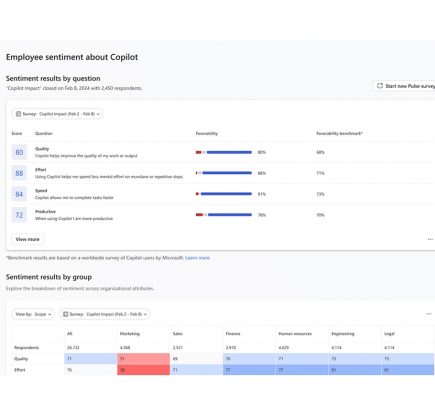Click the 'Favorability benchmark*' column header
Screen dimensions: 435x415
pos(339,133)
